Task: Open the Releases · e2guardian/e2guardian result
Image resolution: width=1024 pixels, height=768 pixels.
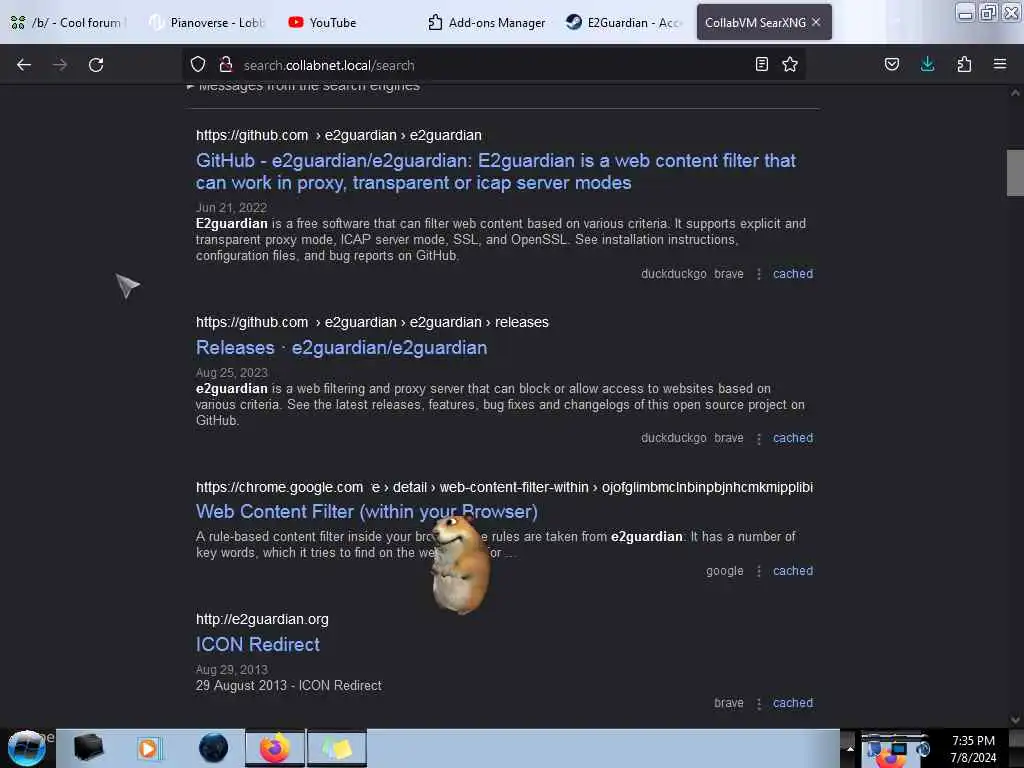Action: [x=342, y=347]
